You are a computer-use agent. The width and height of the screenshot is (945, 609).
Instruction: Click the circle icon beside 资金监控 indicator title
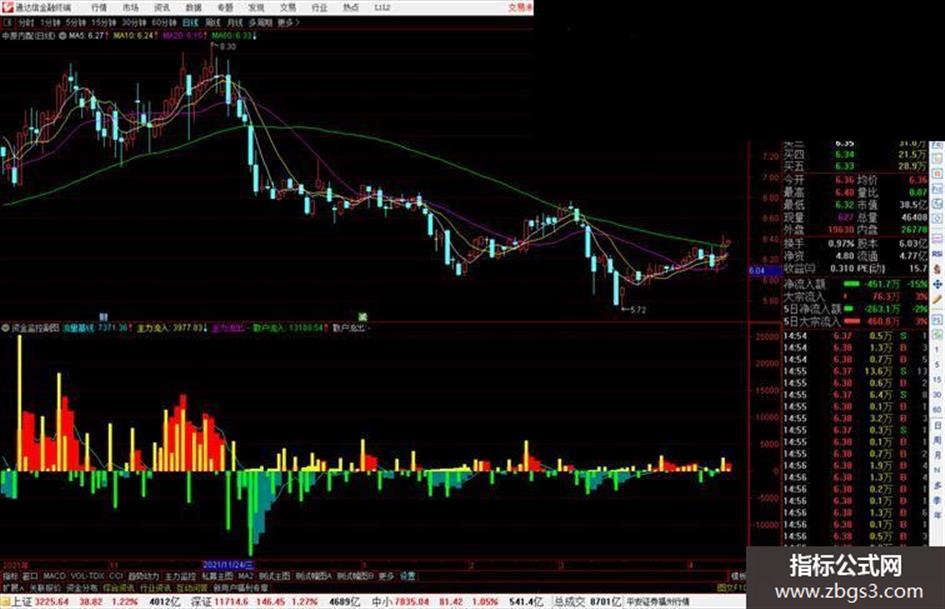[5, 329]
